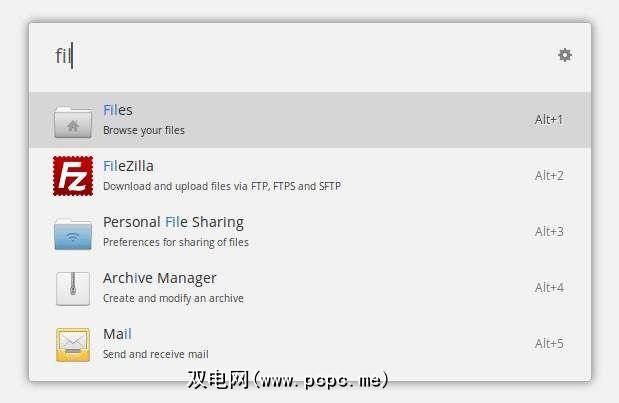Click the 'Browse your files' description
Viewport: 619px width, 403px height.
tap(144, 130)
